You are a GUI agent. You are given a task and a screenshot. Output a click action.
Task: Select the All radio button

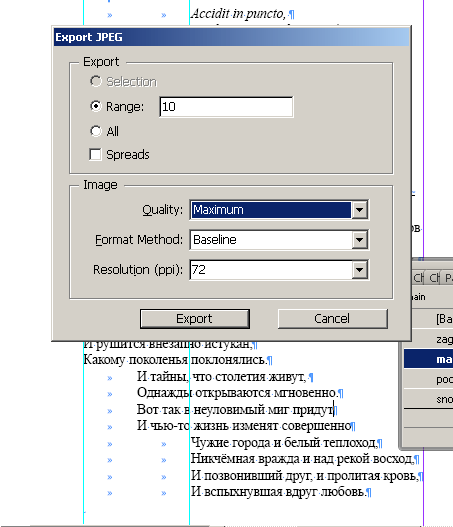coord(96,131)
